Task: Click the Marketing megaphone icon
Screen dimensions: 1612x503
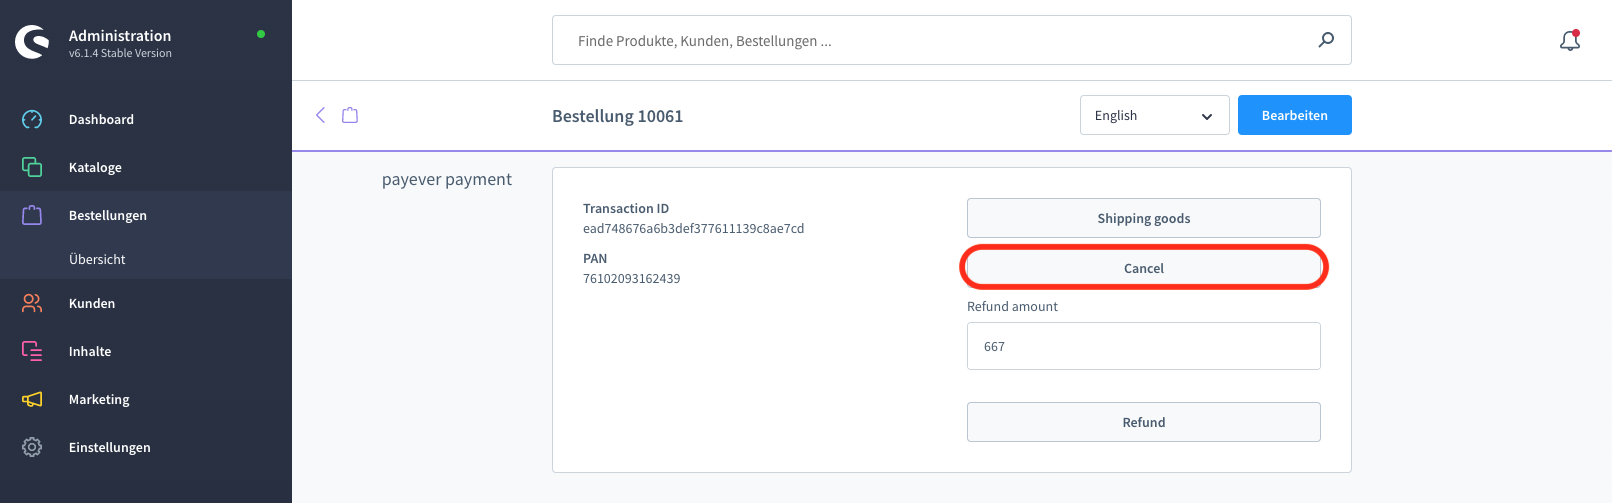Action: (x=32, y=399)
